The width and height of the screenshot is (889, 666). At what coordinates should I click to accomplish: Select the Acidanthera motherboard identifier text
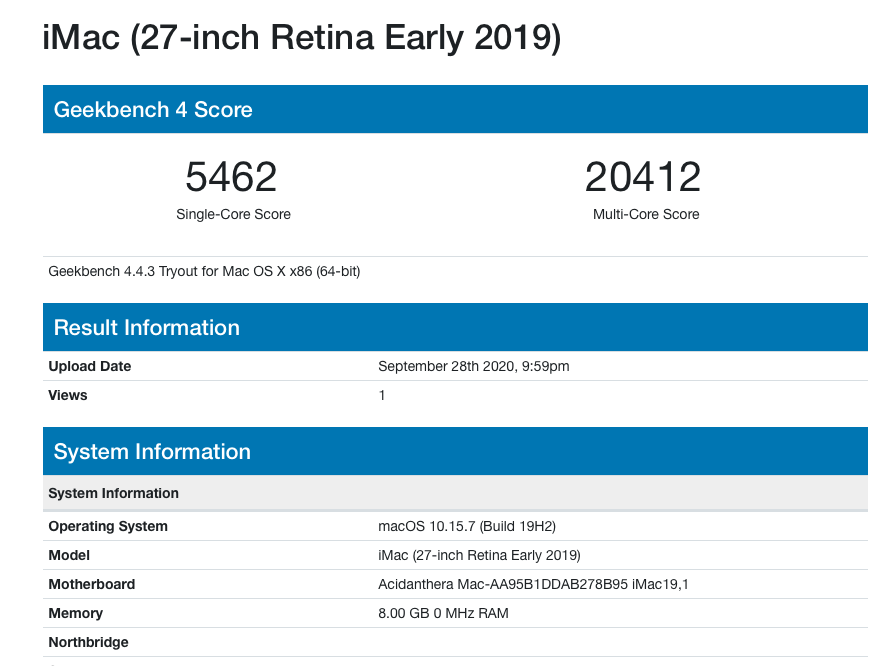pos(533,584)
